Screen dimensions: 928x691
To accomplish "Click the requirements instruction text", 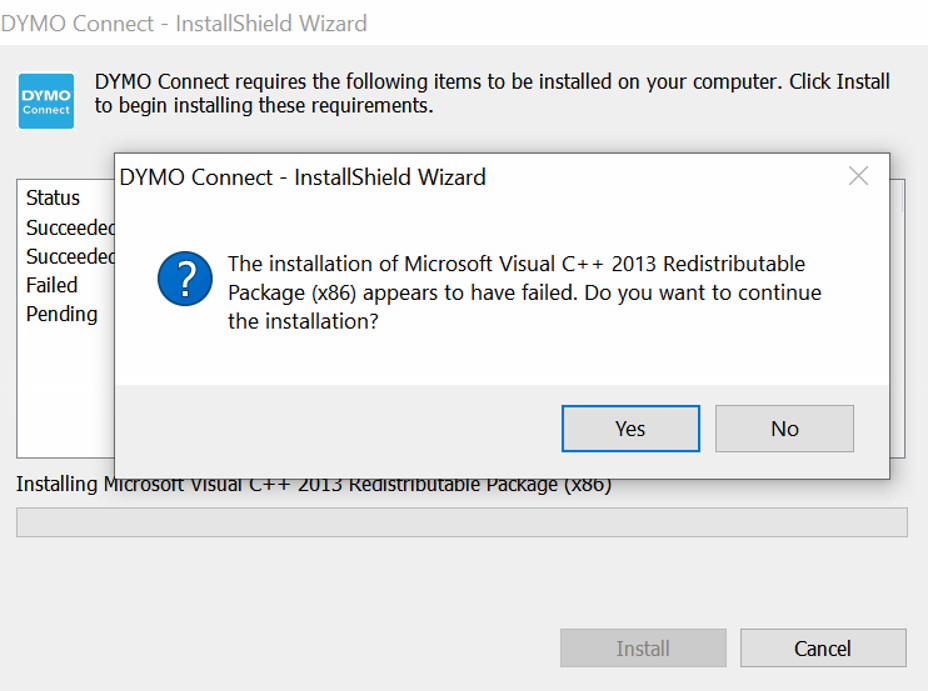I will (490, 93).
